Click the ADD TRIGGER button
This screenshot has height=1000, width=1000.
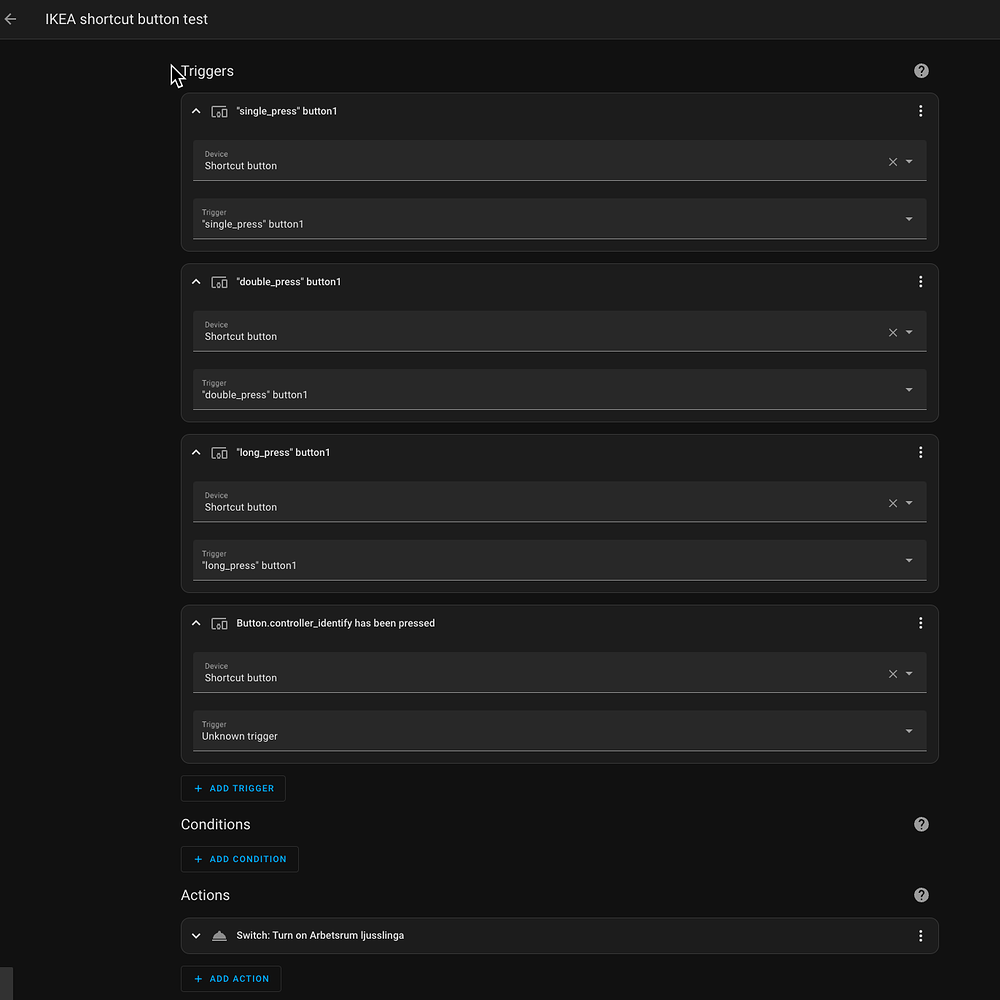tap(233, 788)
